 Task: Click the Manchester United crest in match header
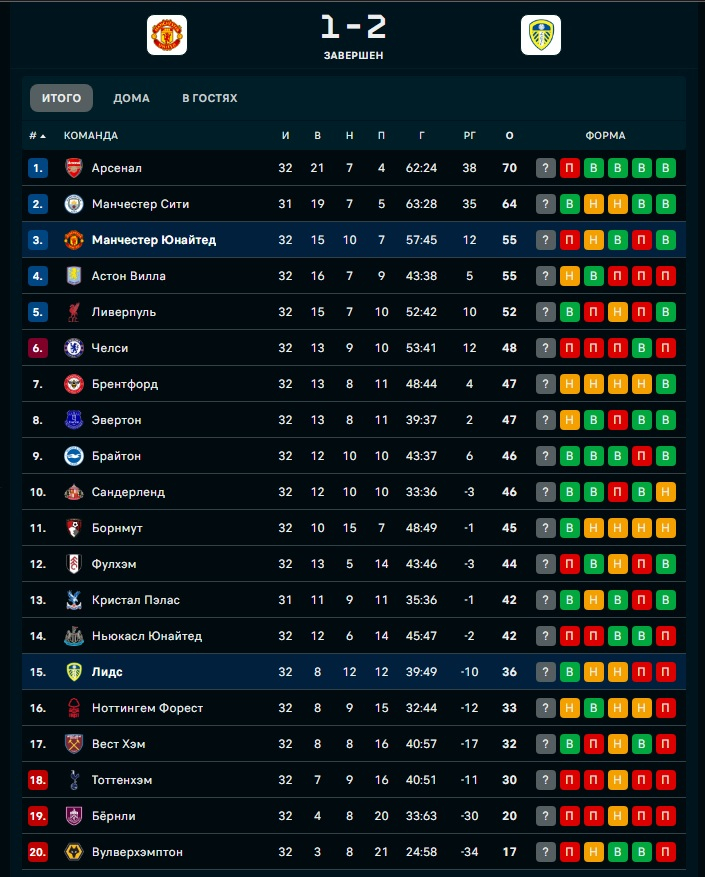[x=167, y=35]
